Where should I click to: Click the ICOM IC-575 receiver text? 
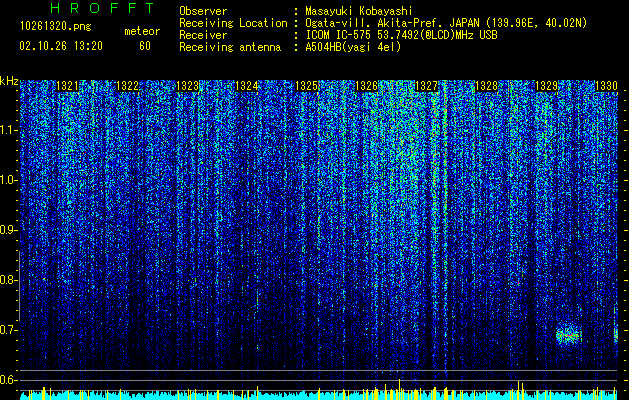click(401, 35)
